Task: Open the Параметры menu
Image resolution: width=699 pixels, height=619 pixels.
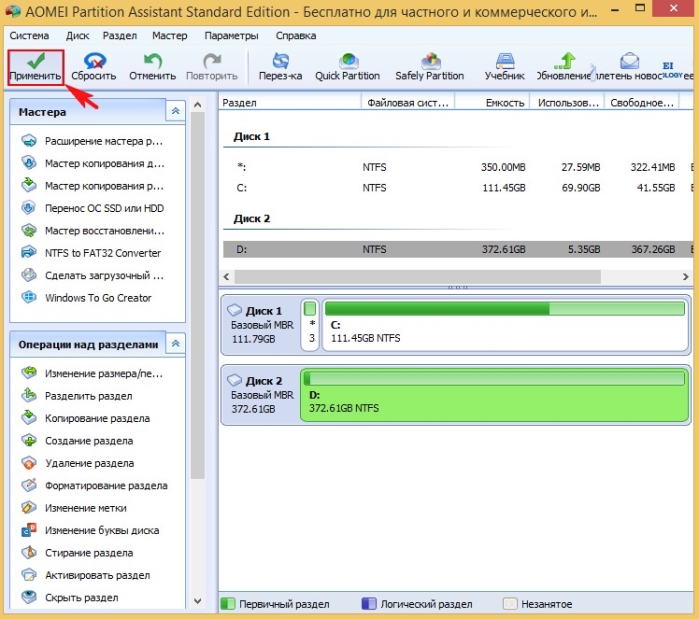Action: pyautogui.click(x=231, y=36)
